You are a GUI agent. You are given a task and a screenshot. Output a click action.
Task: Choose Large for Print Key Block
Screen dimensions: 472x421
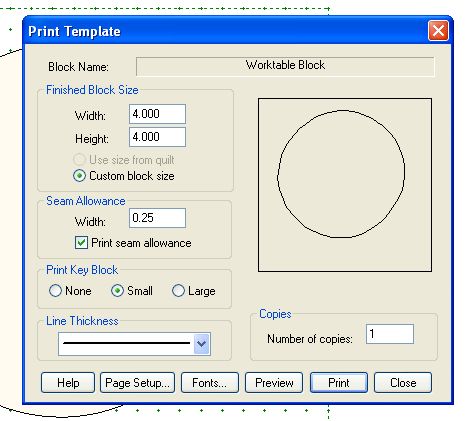[x=178, y=291]
